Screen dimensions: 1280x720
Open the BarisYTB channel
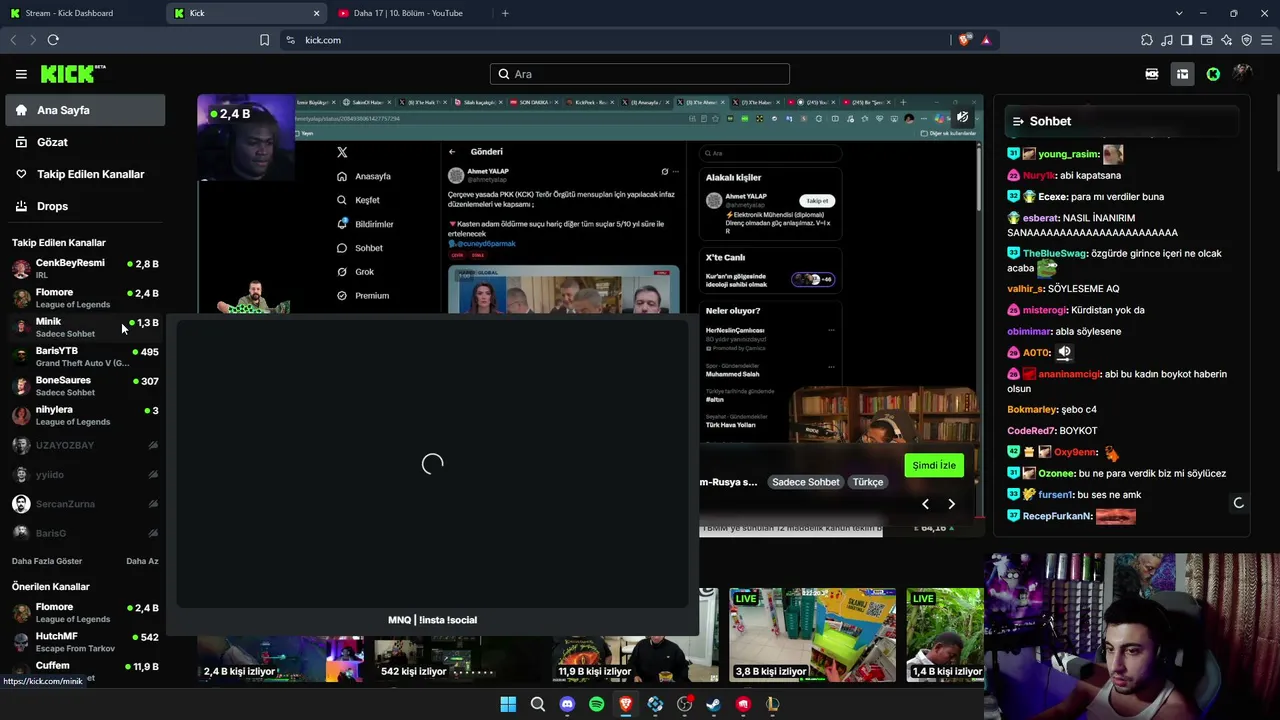[84, 356]
